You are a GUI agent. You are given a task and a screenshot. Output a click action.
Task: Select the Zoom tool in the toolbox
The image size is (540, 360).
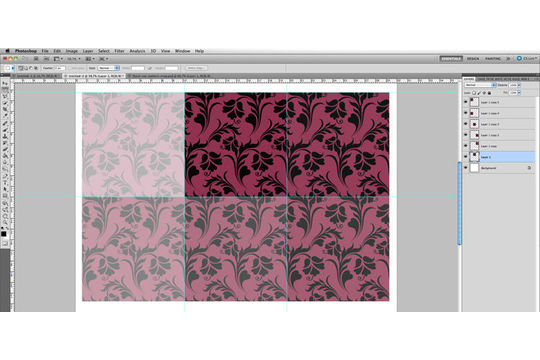click(x=5, y=222)
